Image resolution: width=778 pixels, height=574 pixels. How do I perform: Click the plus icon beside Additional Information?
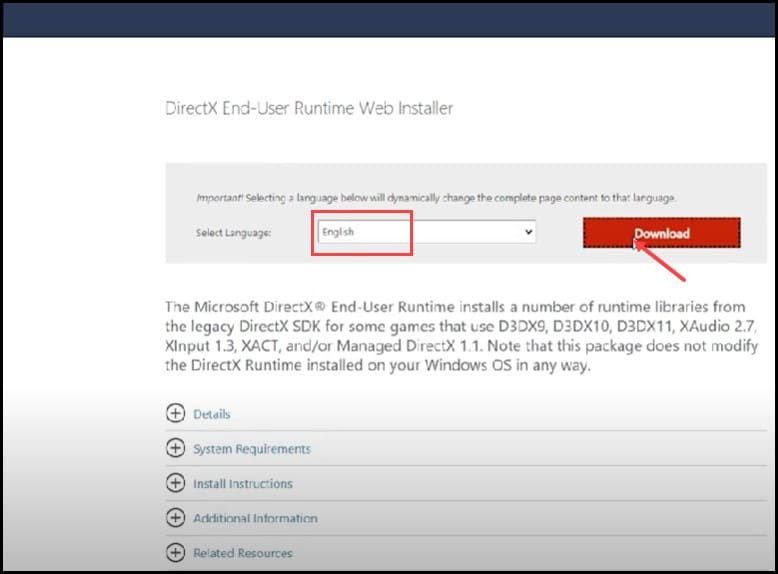(x=175, y=518)
